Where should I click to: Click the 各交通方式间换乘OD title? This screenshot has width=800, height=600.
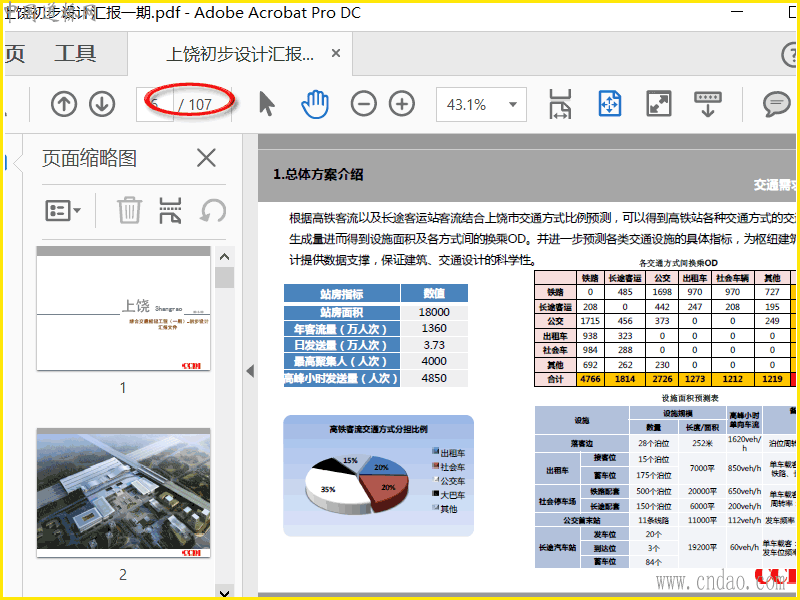click(678, 263)
